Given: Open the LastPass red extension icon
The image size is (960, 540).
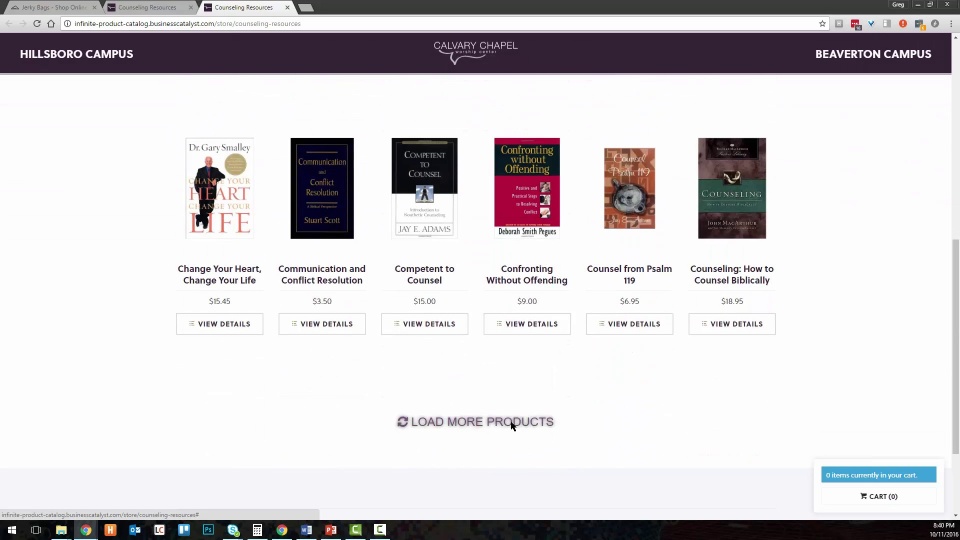Looking at the screenshot, I should [855, 24].
